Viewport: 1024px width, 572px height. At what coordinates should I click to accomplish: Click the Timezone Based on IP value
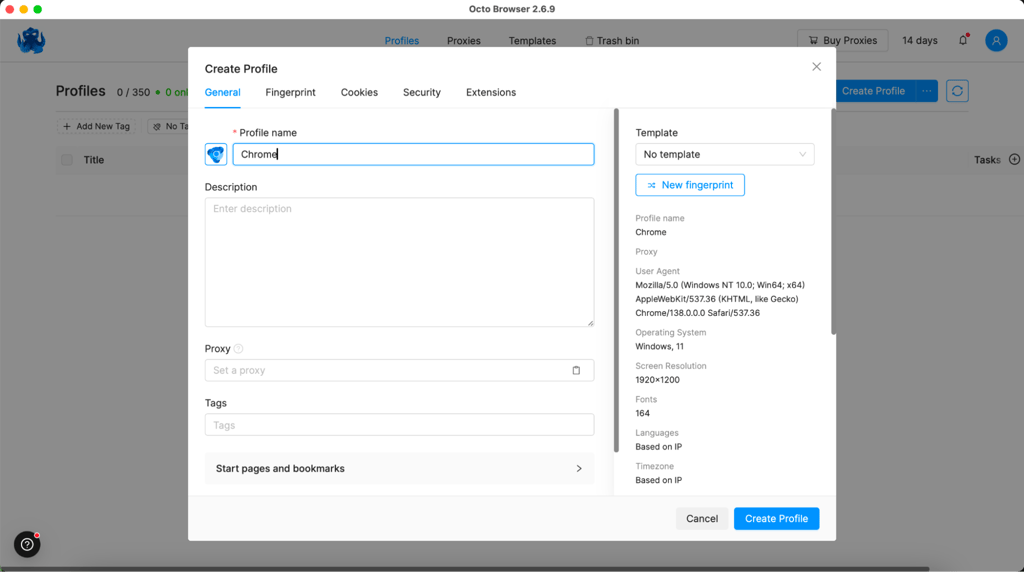point(658,480)
